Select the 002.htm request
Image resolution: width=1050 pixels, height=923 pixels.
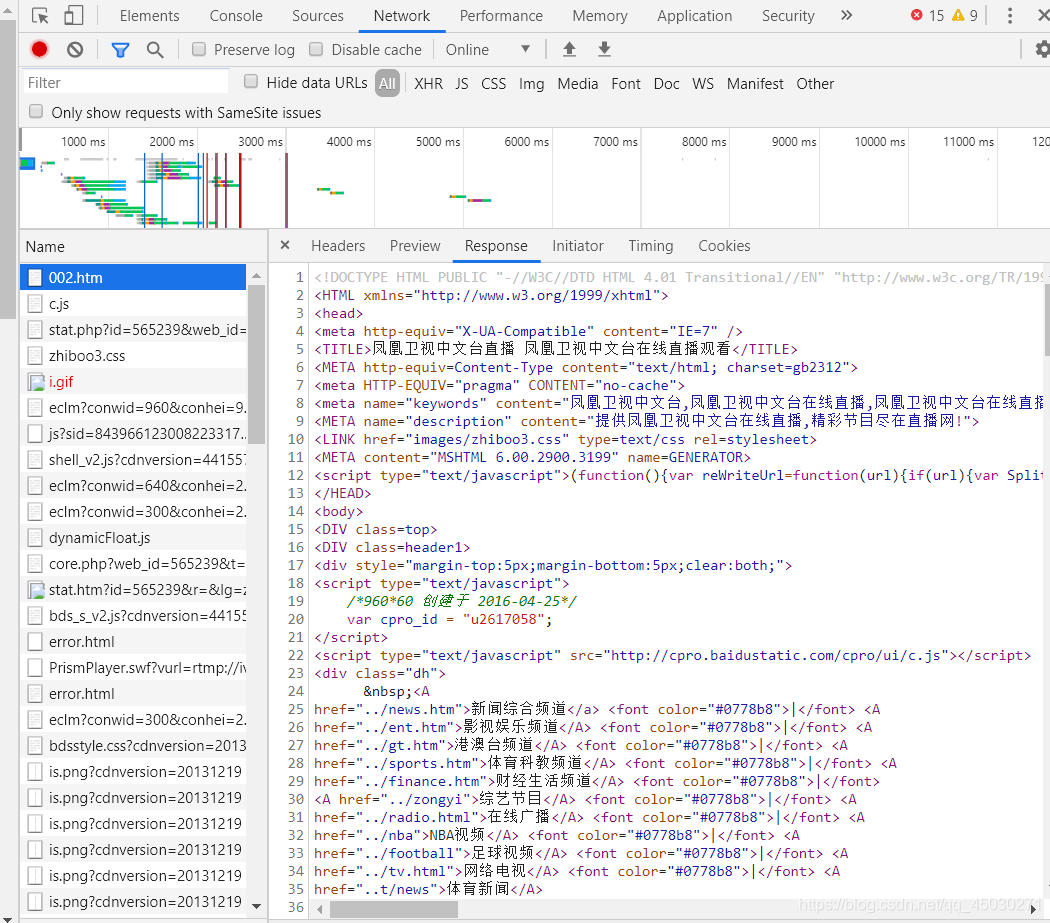click(133, 277)
